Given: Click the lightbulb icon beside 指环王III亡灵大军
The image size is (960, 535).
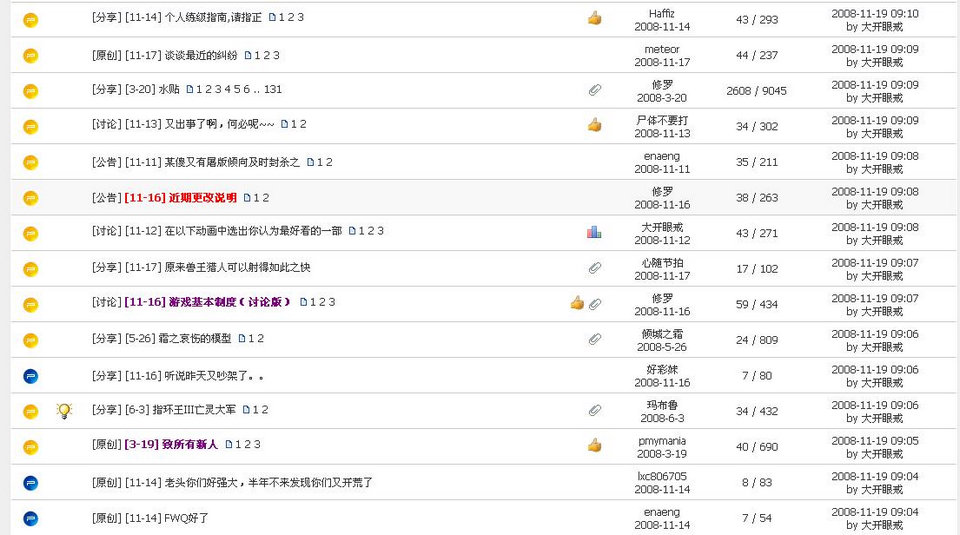Looking at the screenshot, I should coord(64,411).
